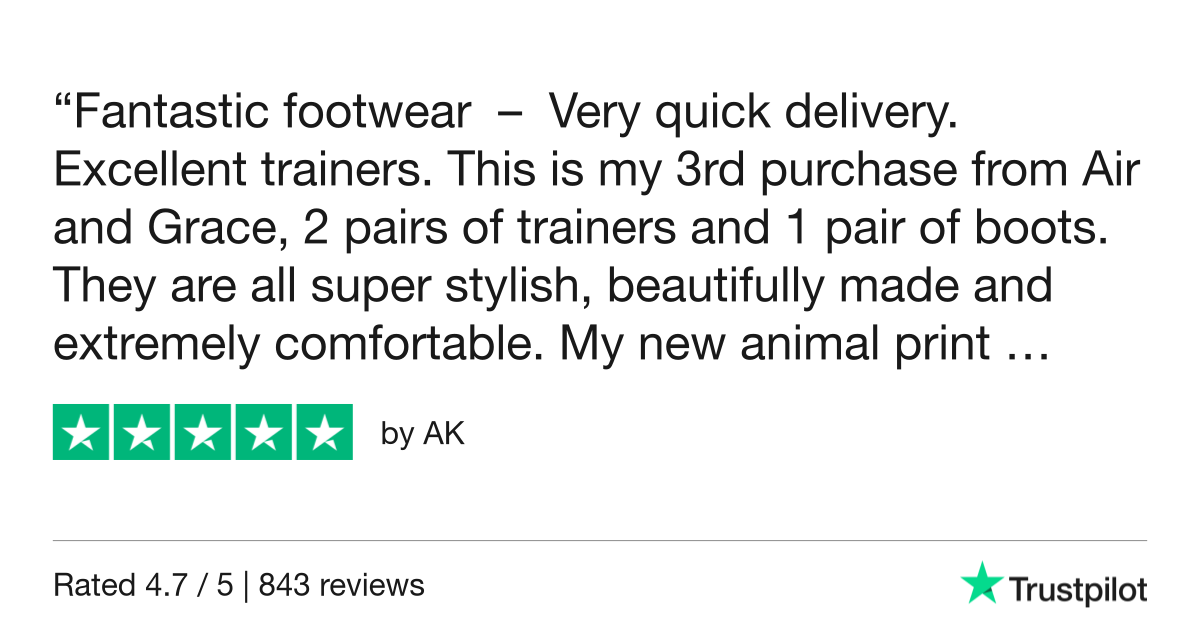Open the Trustpilot wordmark link

click(x=1077, y=590)
